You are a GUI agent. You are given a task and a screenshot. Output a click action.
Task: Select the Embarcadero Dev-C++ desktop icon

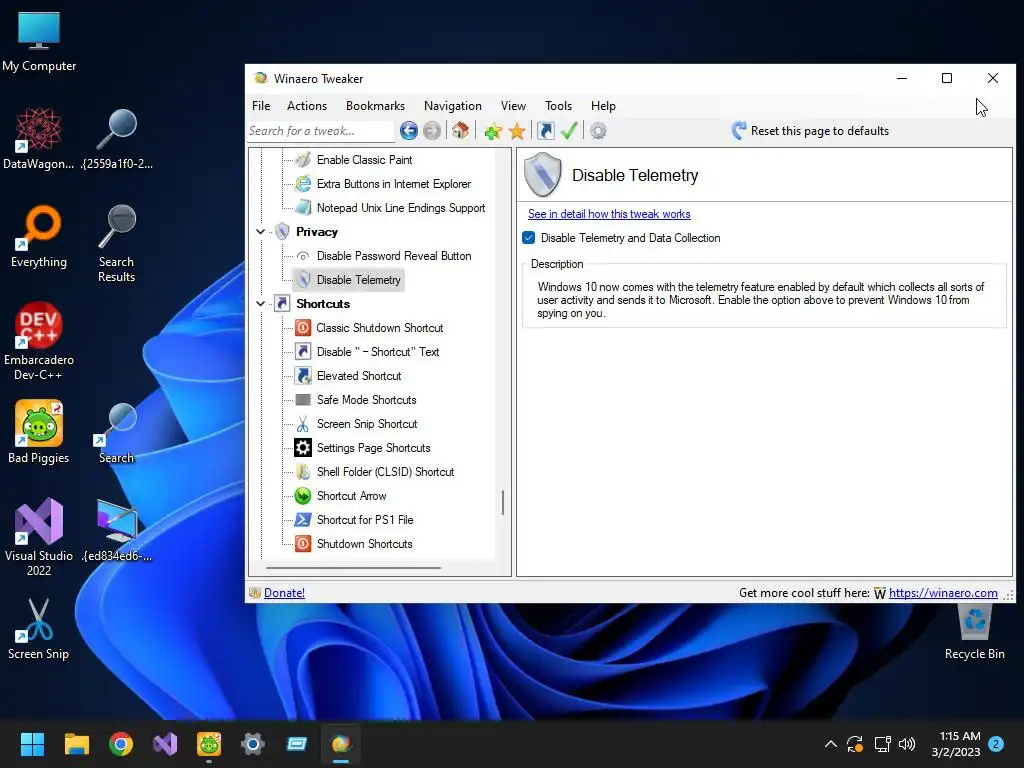coord(39,340)
